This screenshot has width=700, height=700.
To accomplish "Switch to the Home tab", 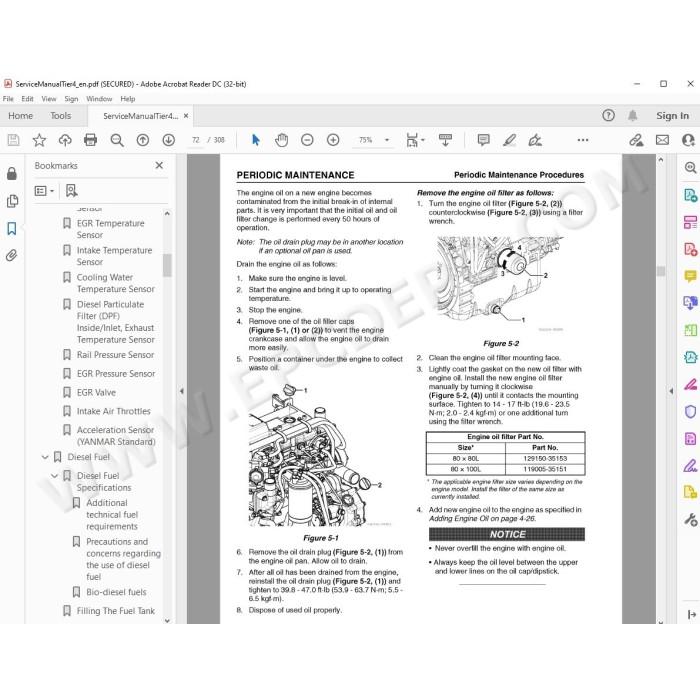I will [x=21, y=116].
